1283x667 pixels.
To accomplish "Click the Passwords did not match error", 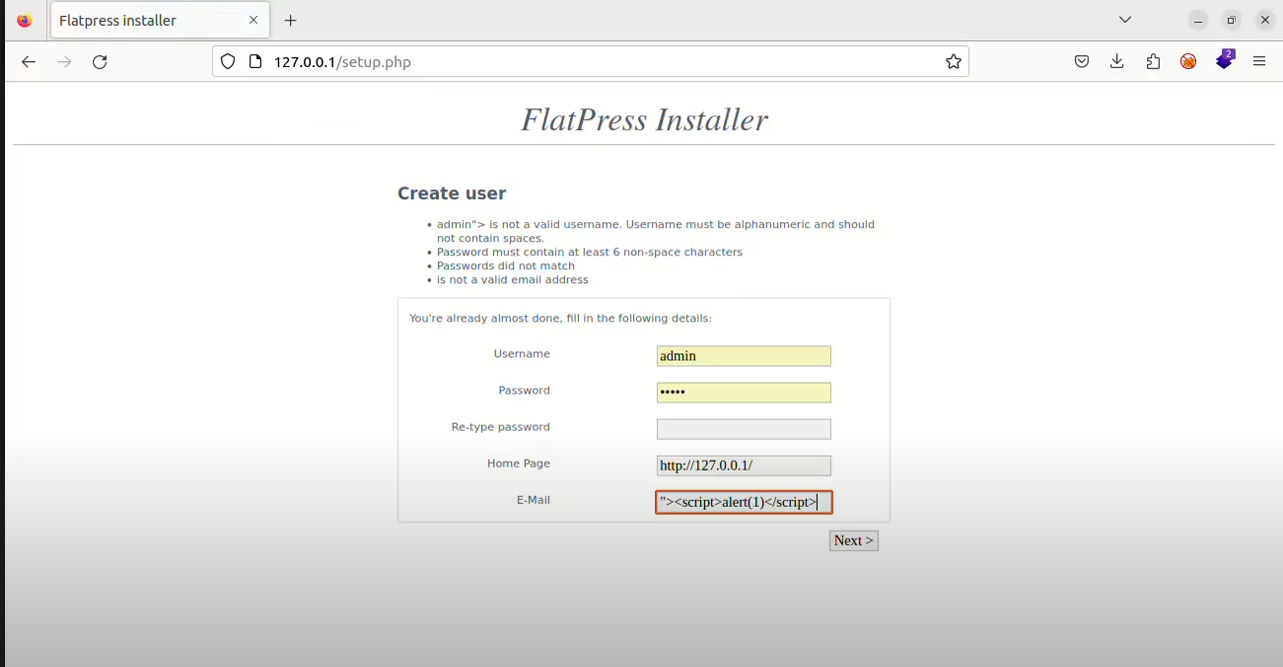I will click(505, 266).
